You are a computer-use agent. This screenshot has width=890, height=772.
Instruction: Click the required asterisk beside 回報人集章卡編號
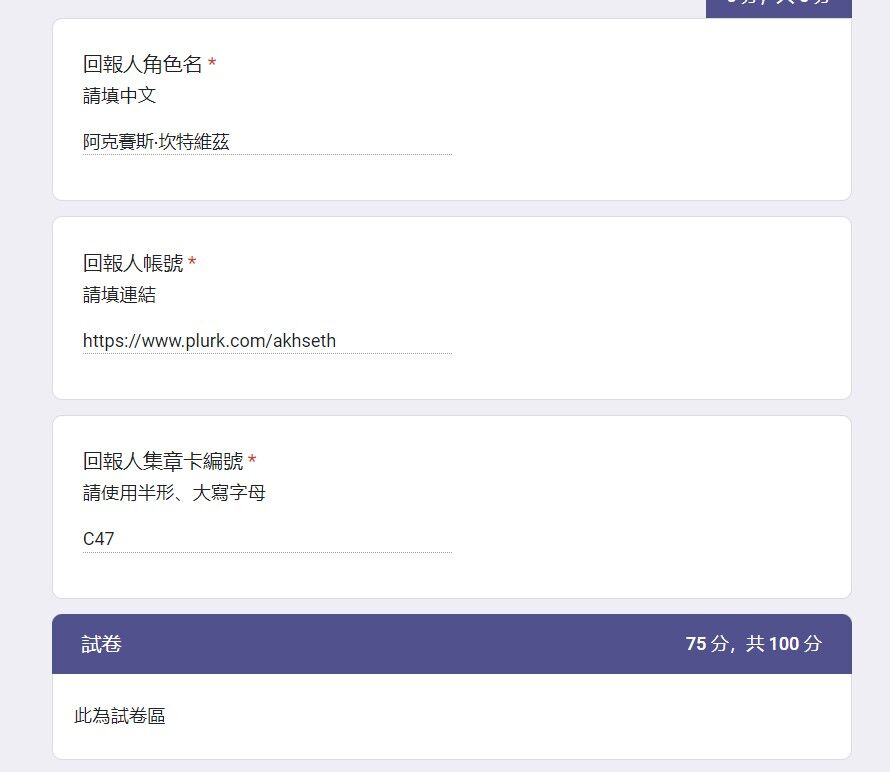(252, 459)
